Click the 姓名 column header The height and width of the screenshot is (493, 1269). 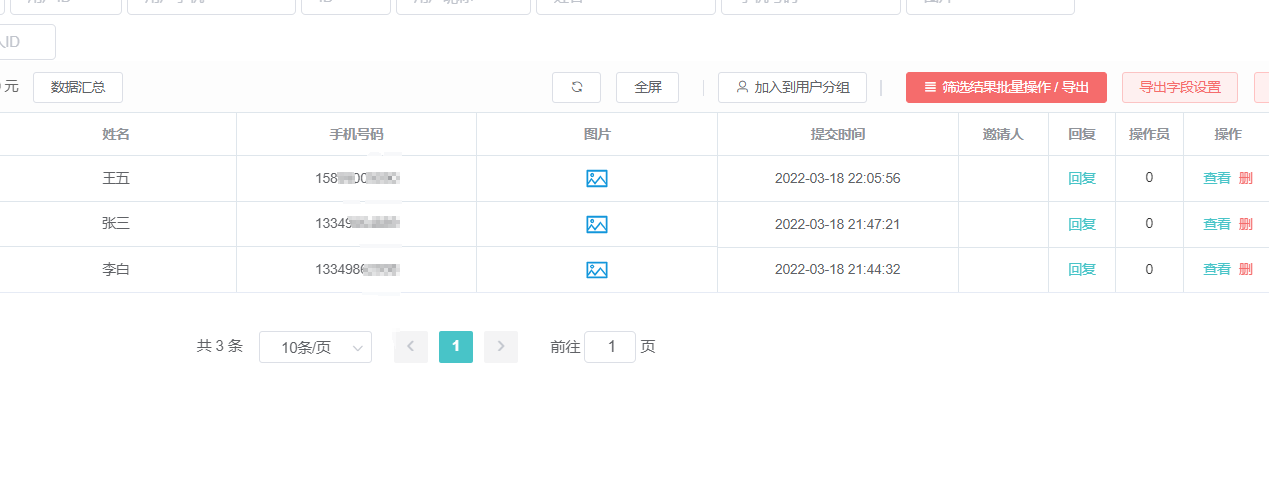point(116,134)
